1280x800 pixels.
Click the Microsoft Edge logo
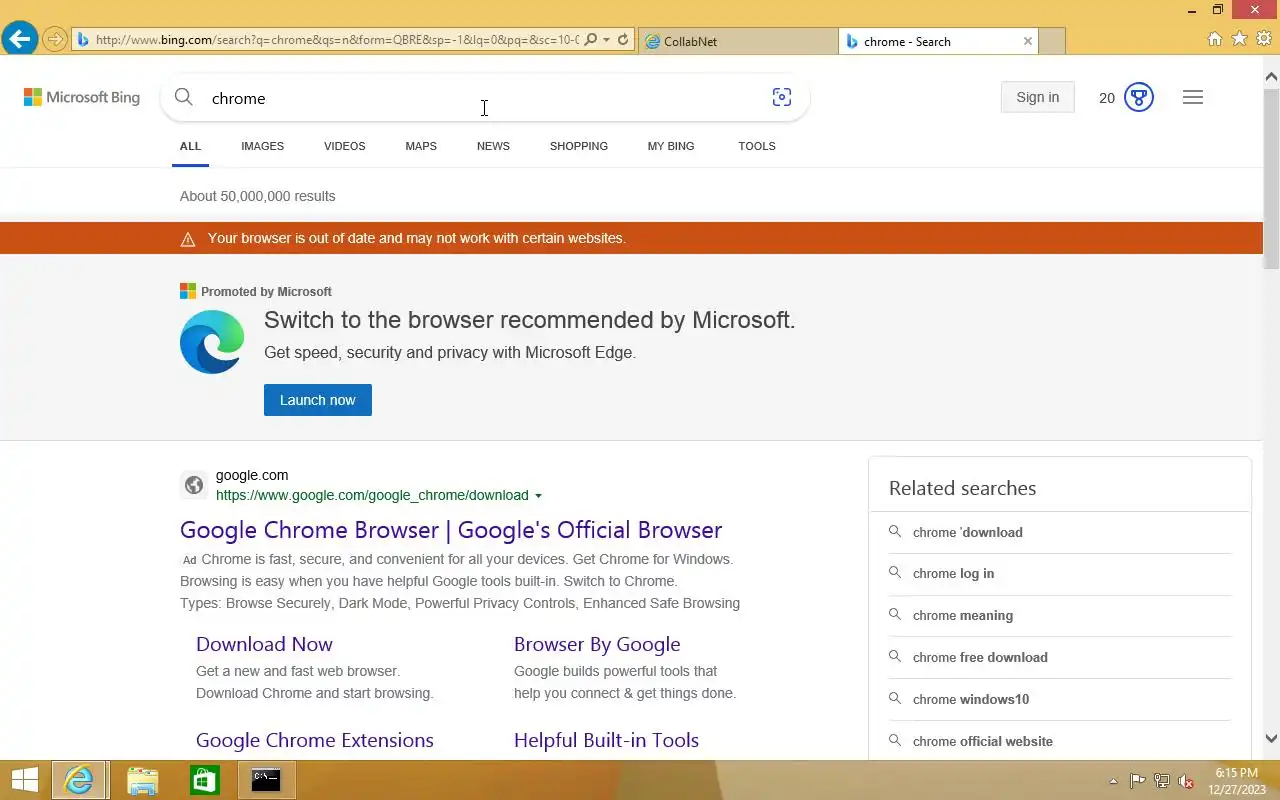[x=212, y=342]
